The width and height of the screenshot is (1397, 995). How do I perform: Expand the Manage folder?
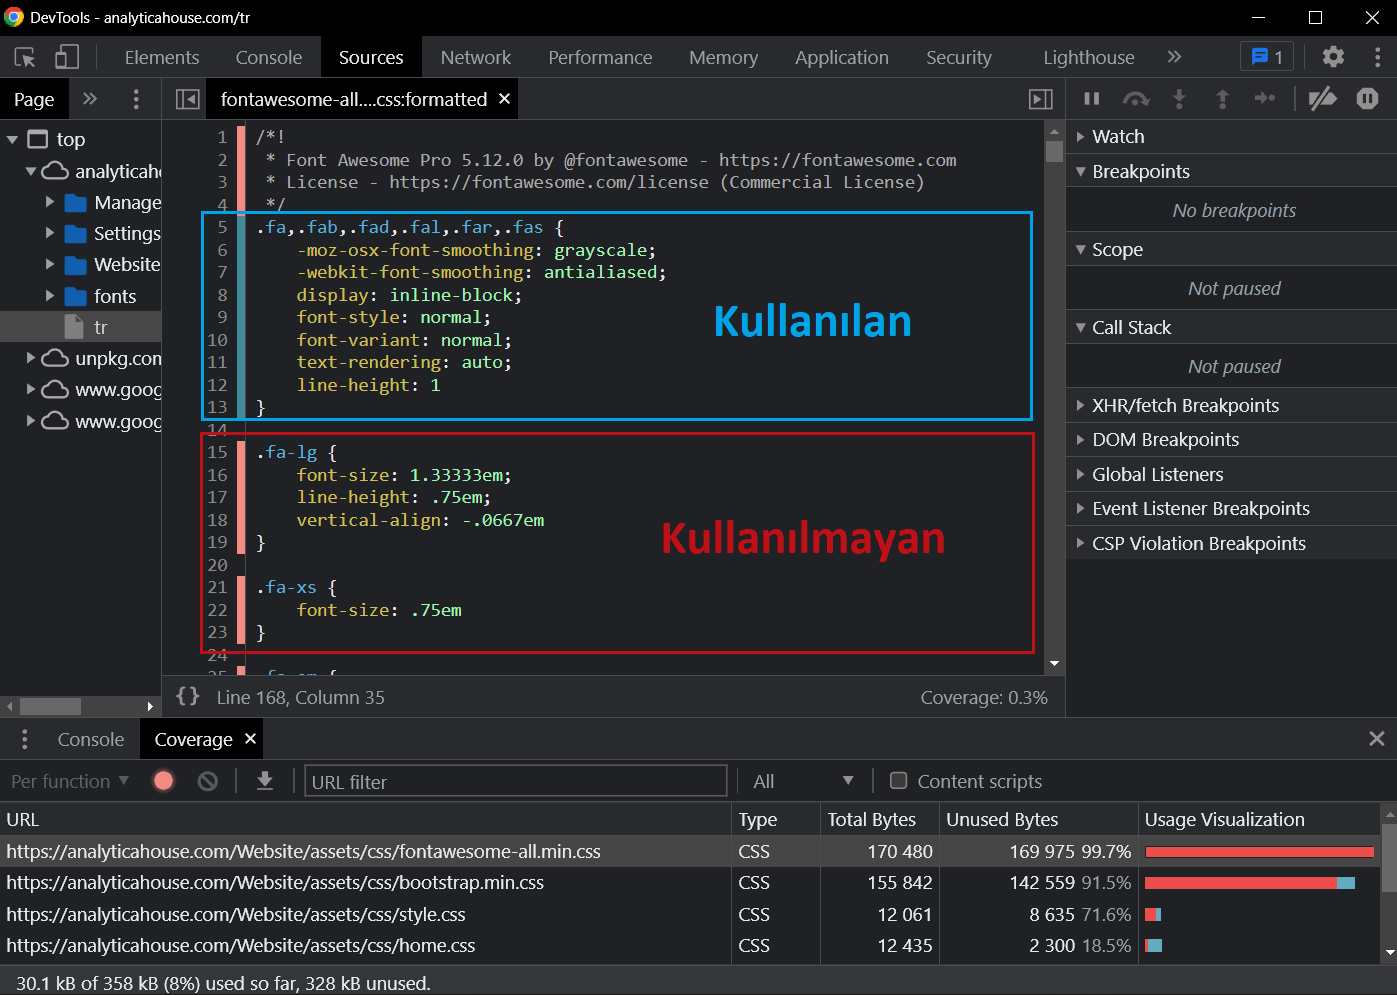click(50, 202)
